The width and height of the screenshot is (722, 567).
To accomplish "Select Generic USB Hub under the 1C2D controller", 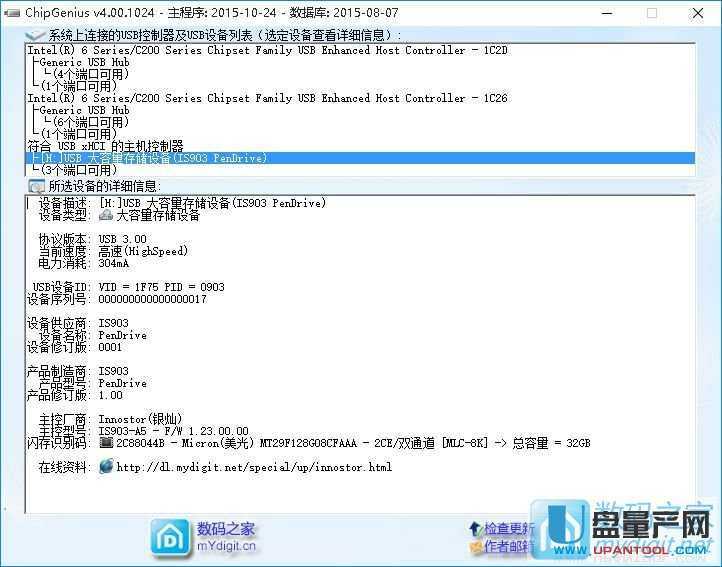I will [x=84, y=62].
